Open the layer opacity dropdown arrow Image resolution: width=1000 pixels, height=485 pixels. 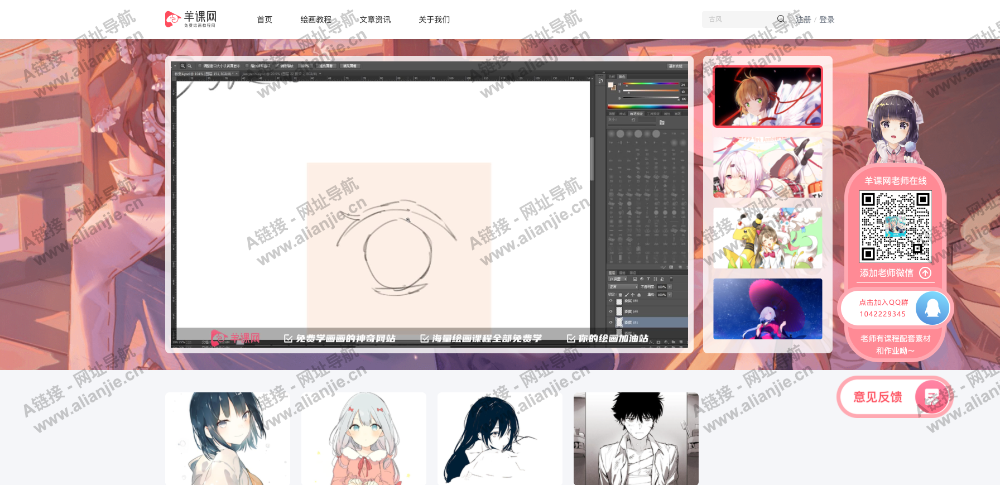[x=670, y=287]
